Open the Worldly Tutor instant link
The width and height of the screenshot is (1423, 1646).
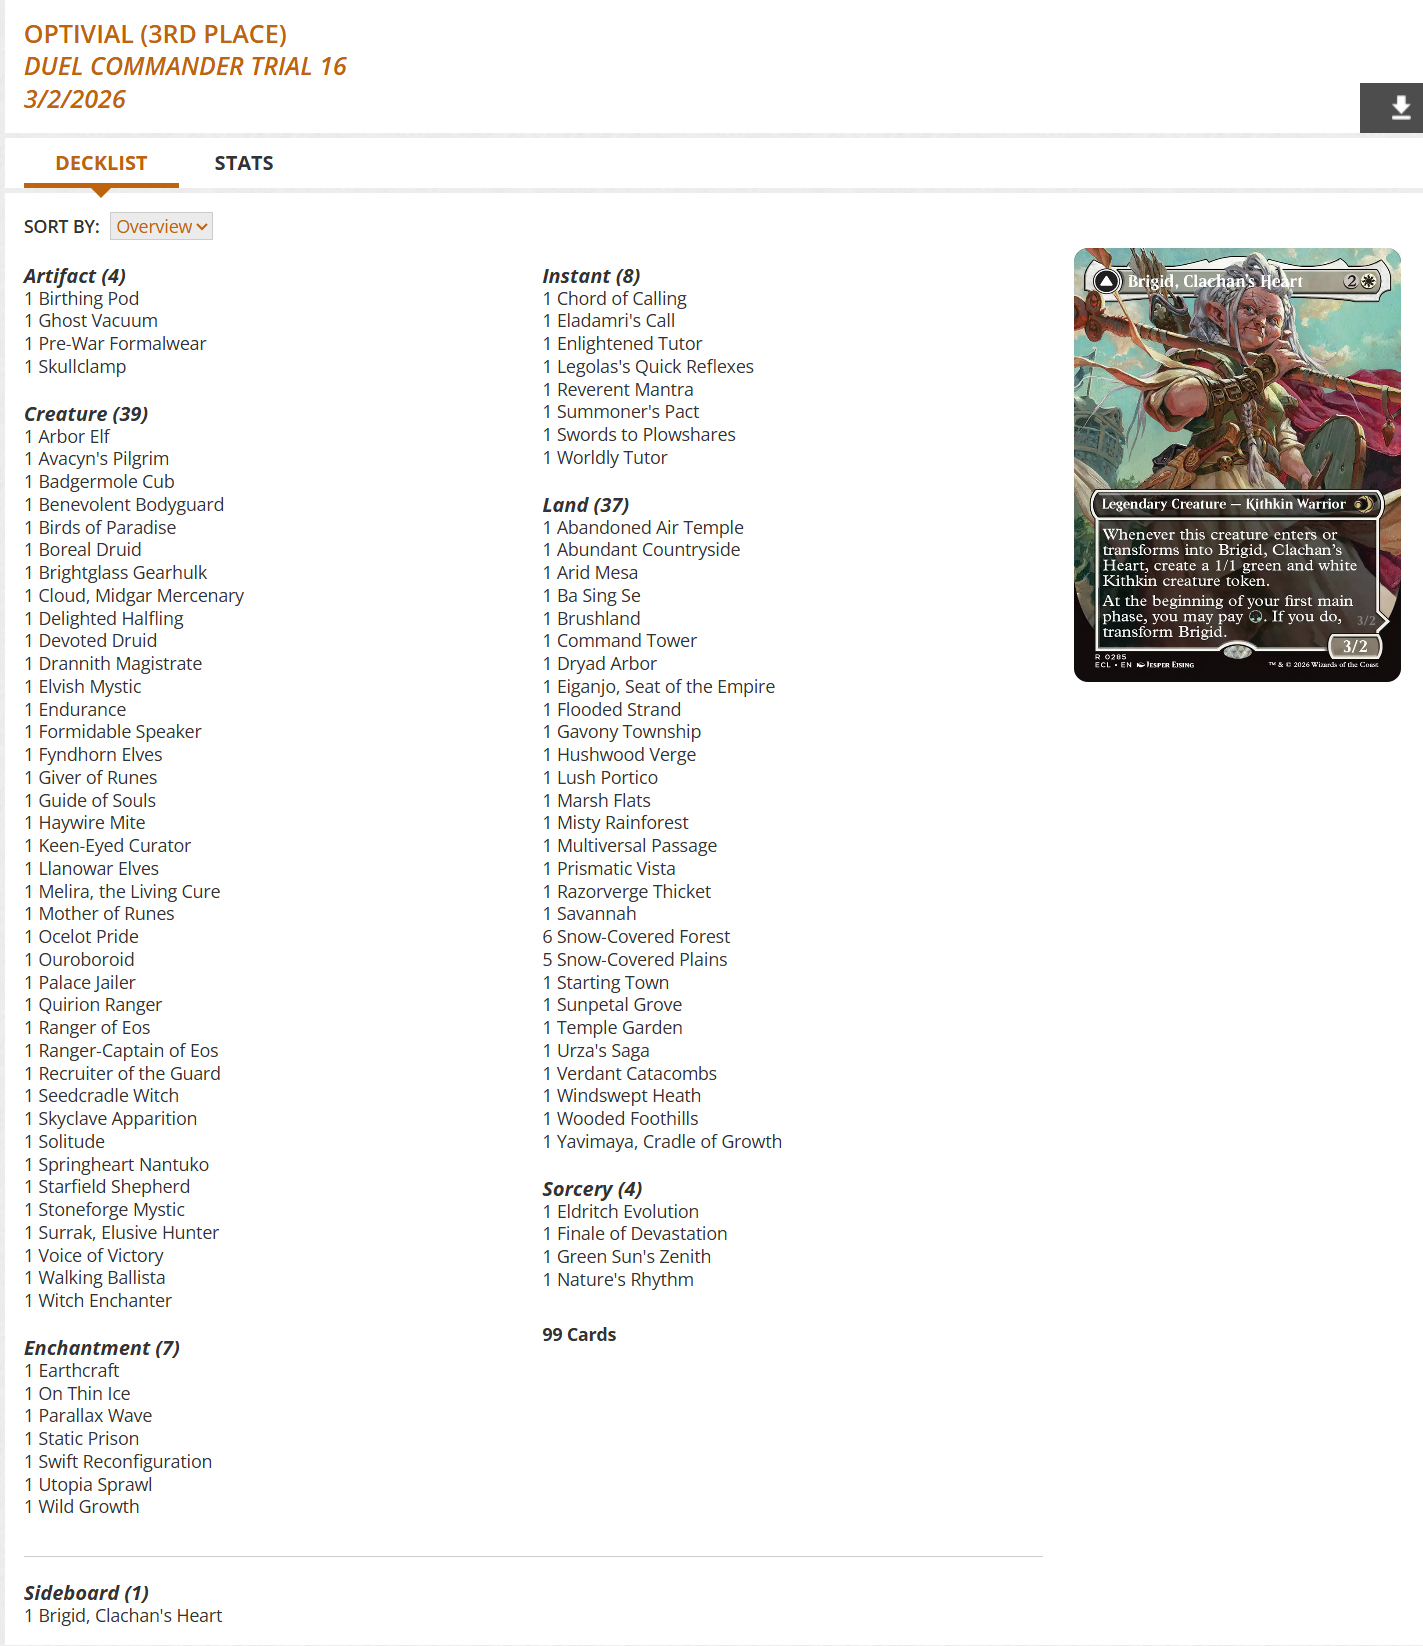611,457
